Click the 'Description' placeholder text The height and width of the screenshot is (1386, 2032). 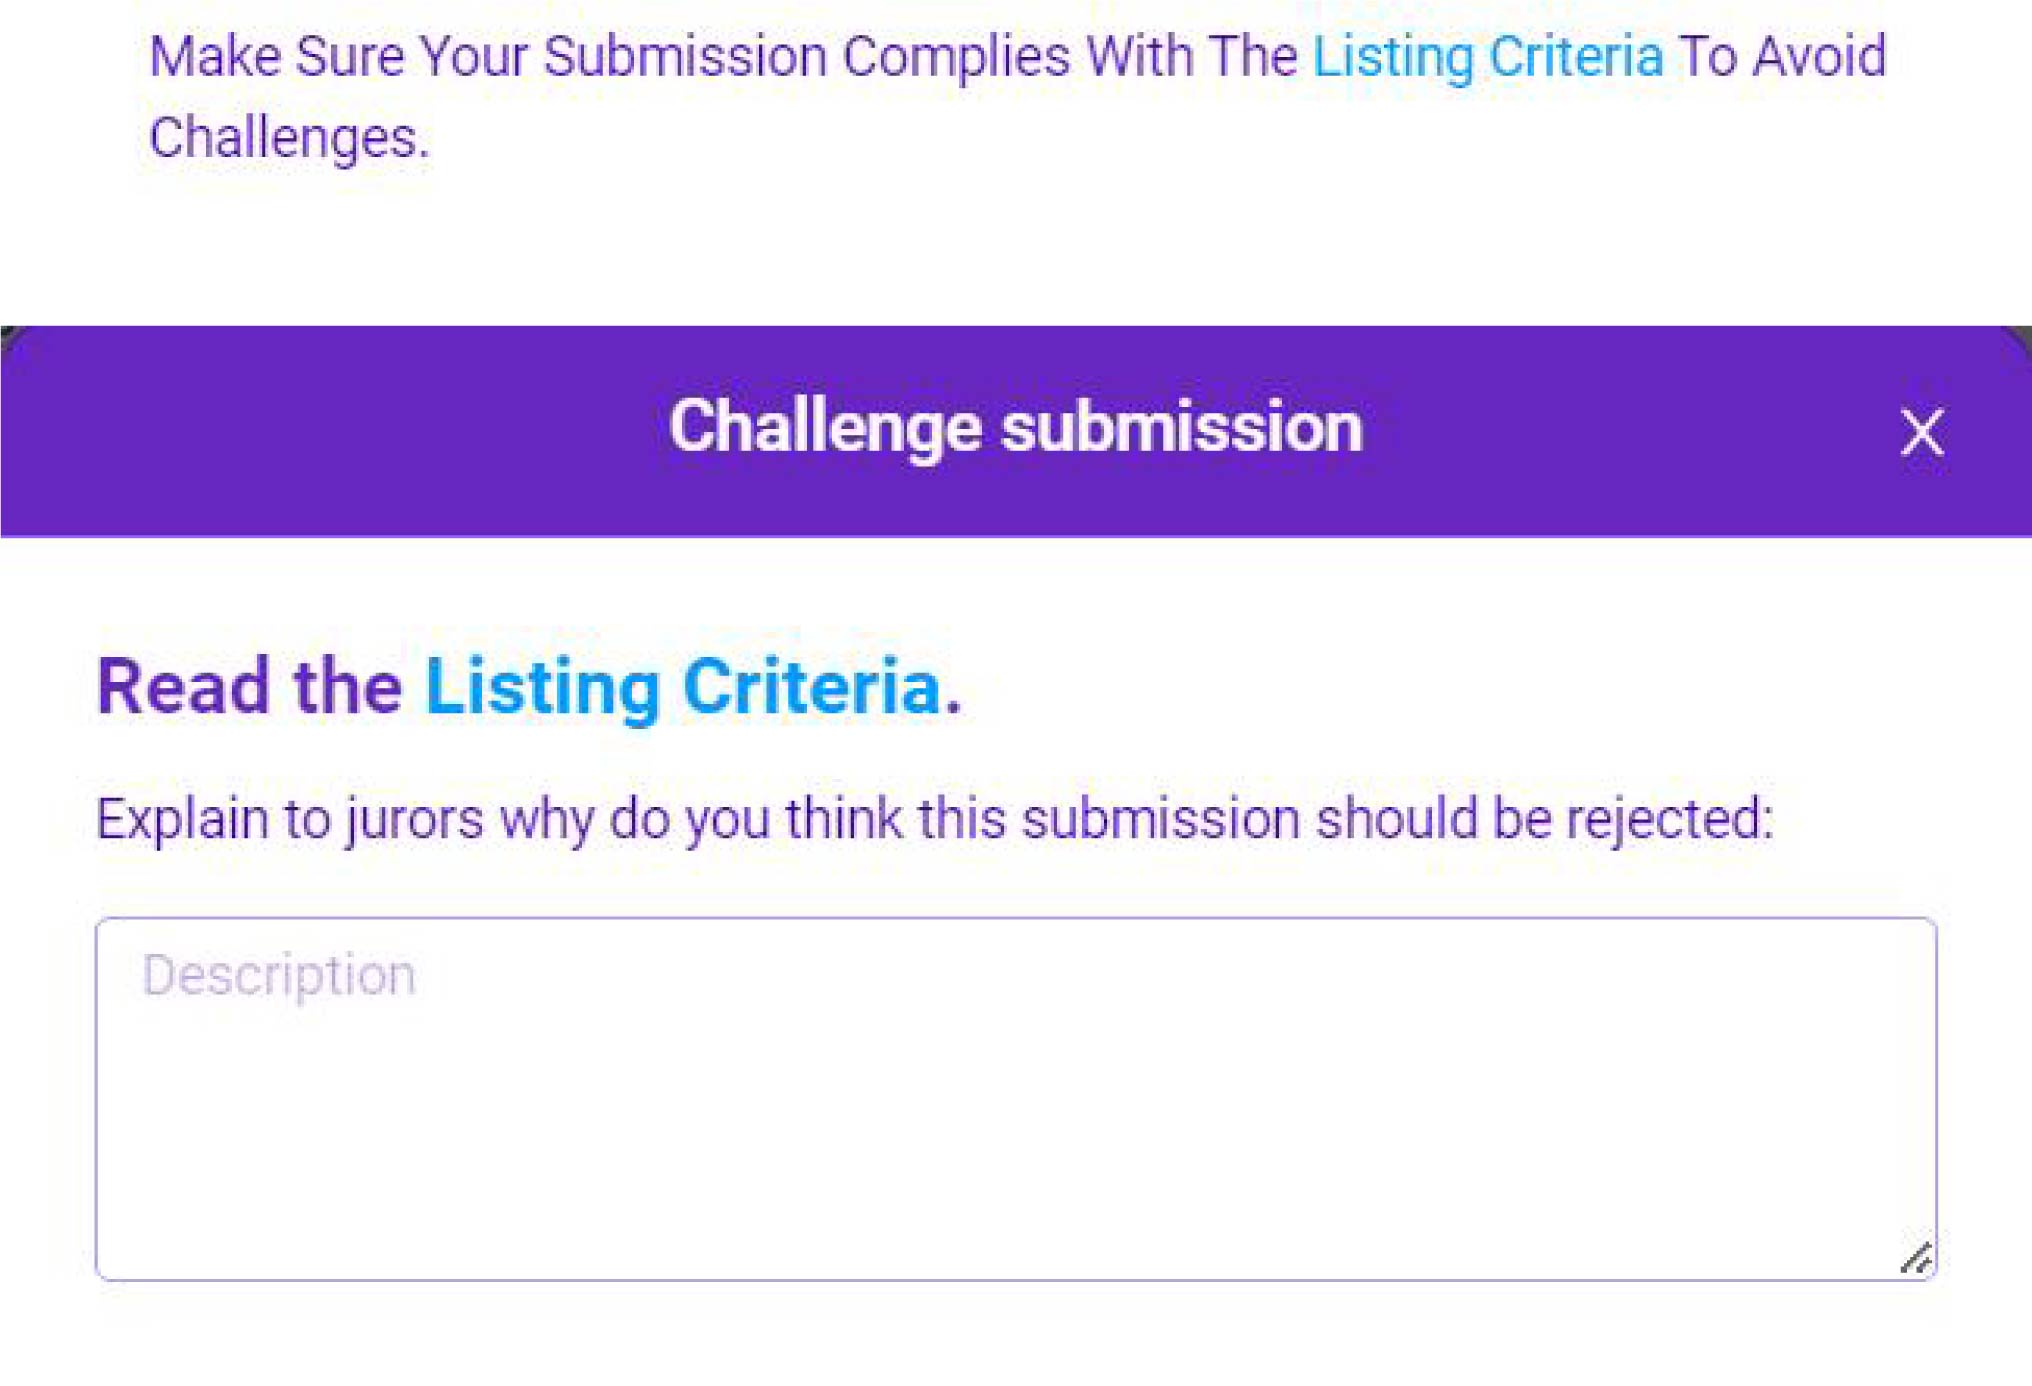tap(279, 975)
